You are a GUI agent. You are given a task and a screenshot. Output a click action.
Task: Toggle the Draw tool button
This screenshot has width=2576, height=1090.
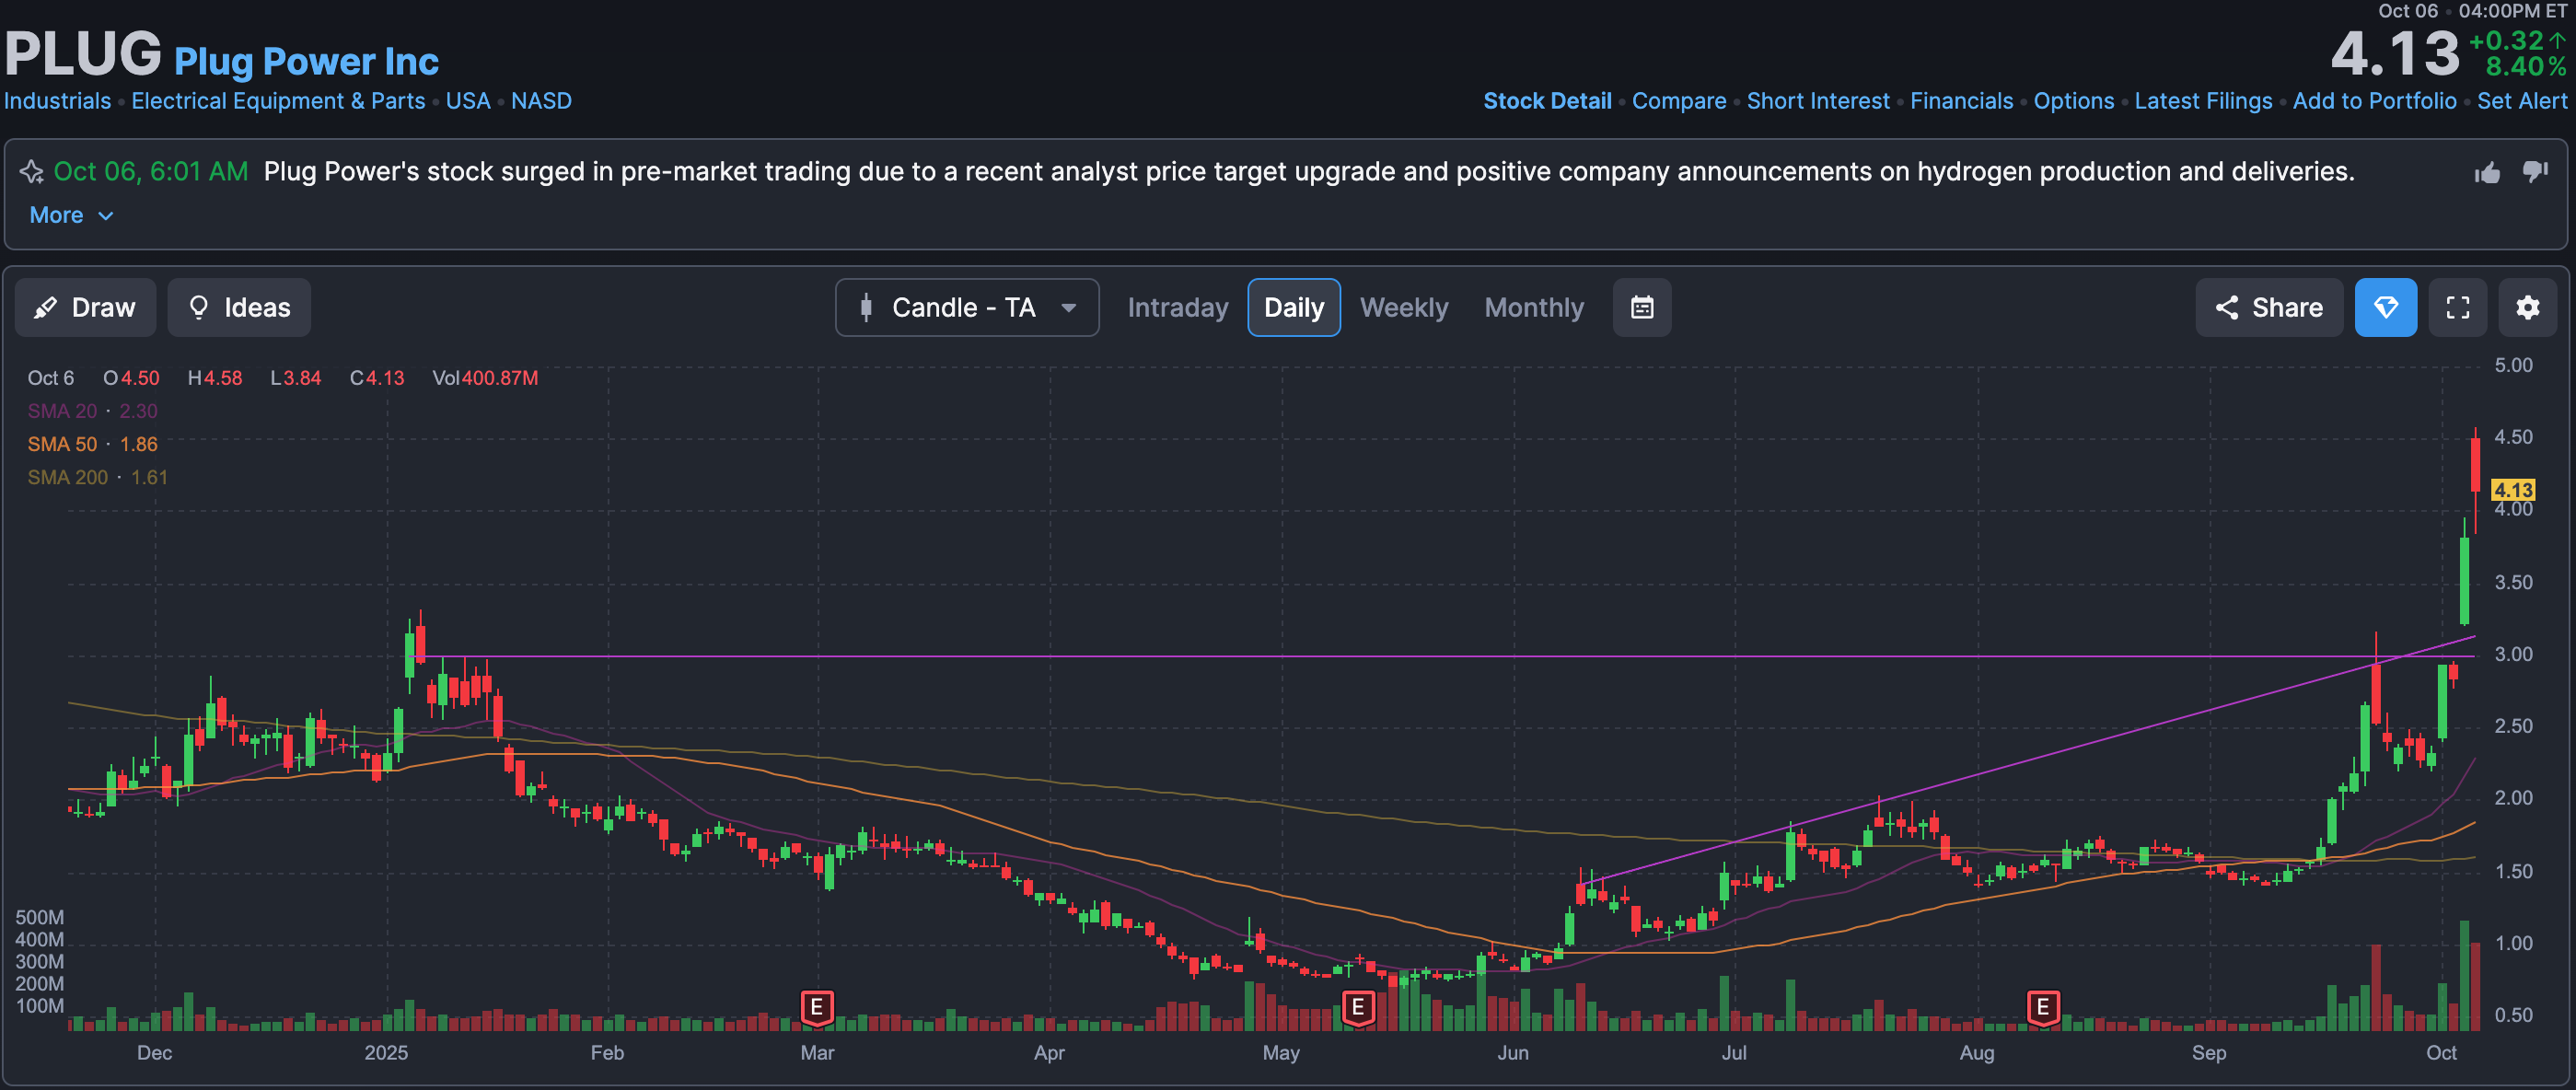[85, 307]
